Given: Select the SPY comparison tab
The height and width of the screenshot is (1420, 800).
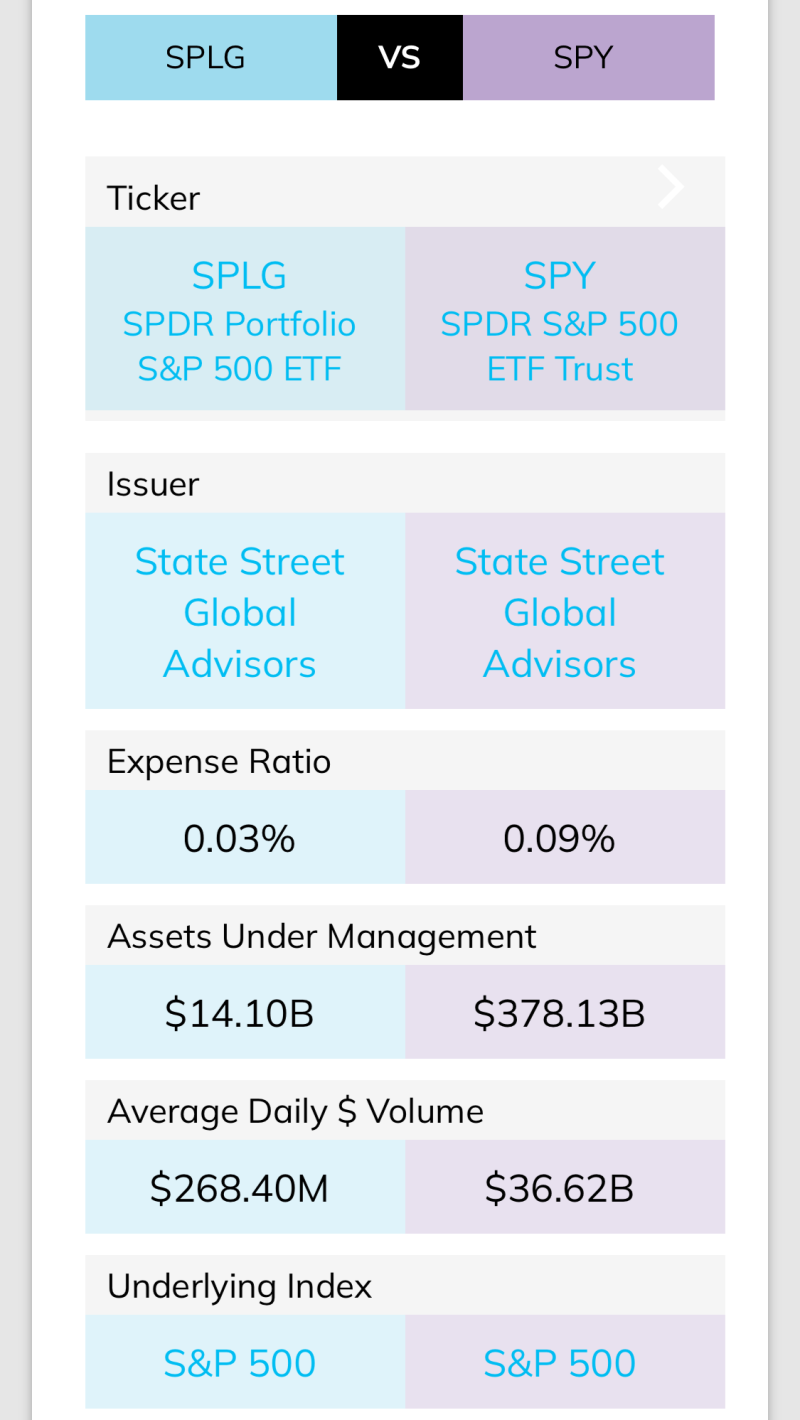Looking at the screenshot, I should tap(589, 57).
